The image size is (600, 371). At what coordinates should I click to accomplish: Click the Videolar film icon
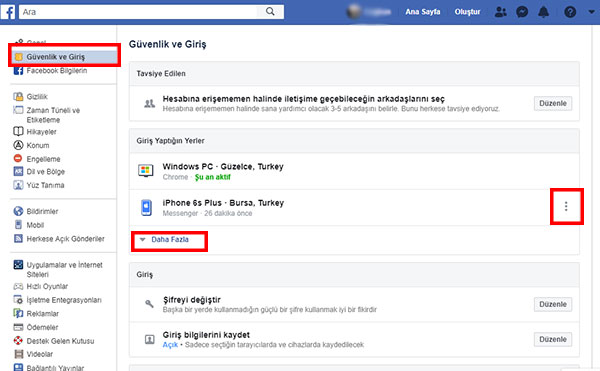pyautogui.click(x=18, y=354)
